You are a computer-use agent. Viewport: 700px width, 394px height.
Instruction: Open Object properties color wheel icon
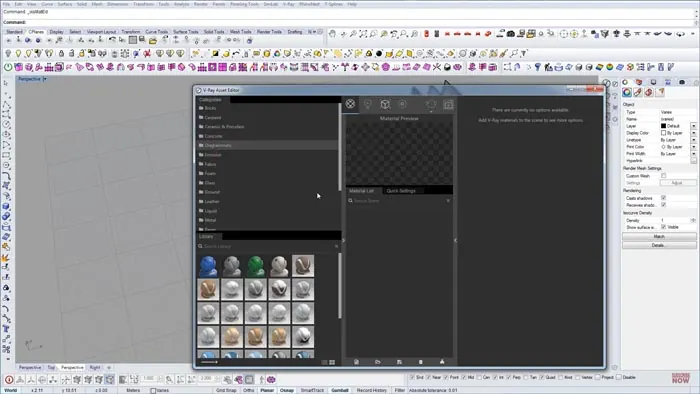[627, 92]
